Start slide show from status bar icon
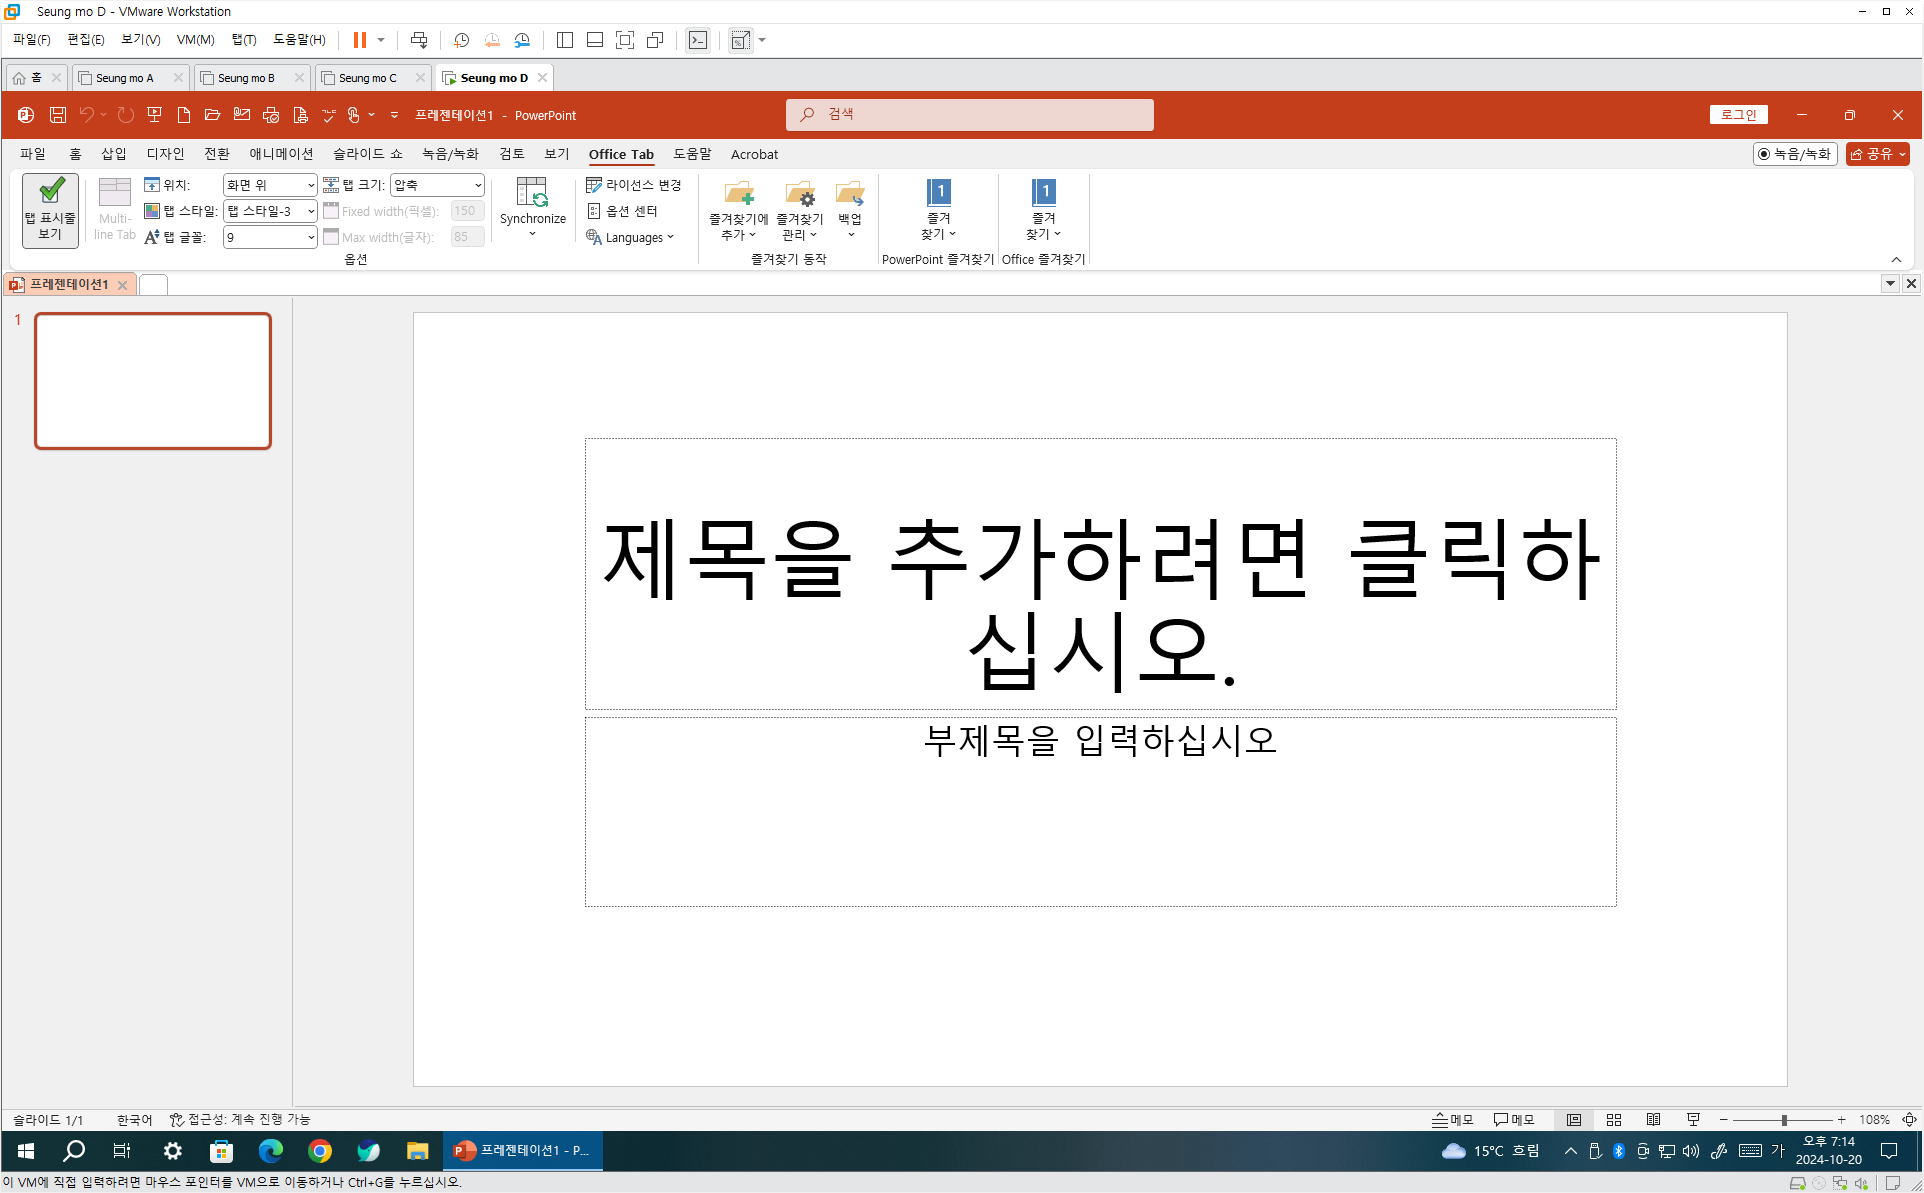The width and height of the screenshot is (1924, 1193). point(1693,1120)
